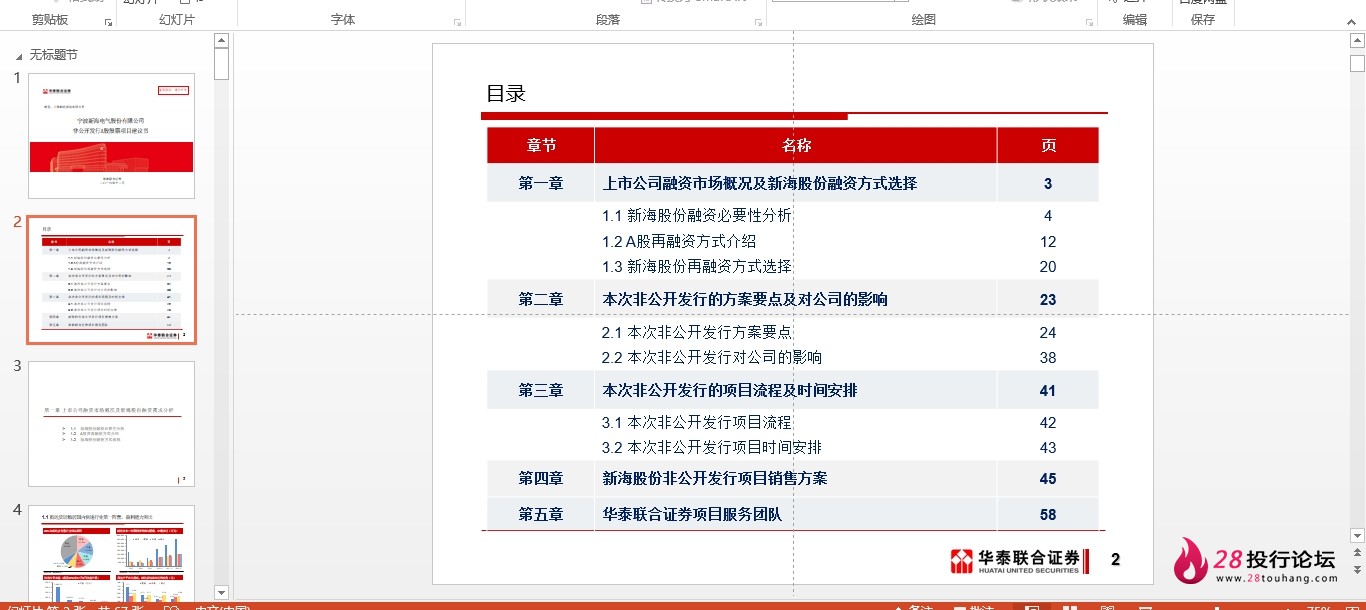This screenshot has height=610, width=1366.
Task: Select slide 4 charts thumbnail
Action: tap(111, 553)
